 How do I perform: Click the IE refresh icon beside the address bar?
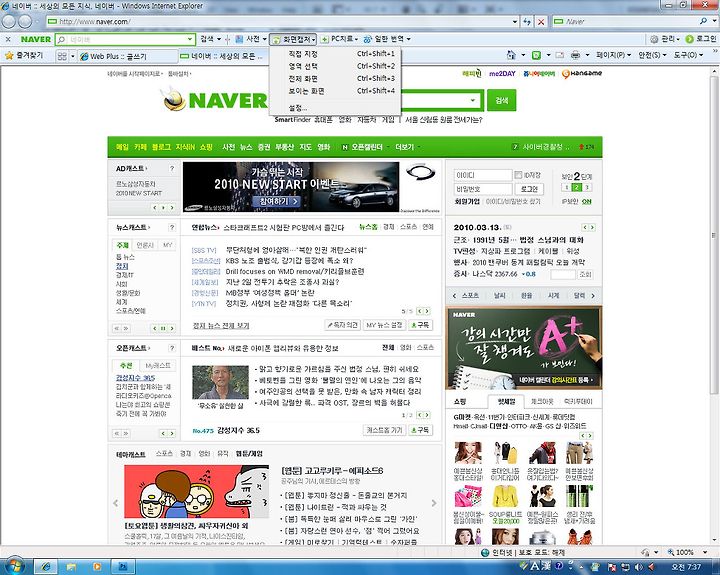pos(527,22)
